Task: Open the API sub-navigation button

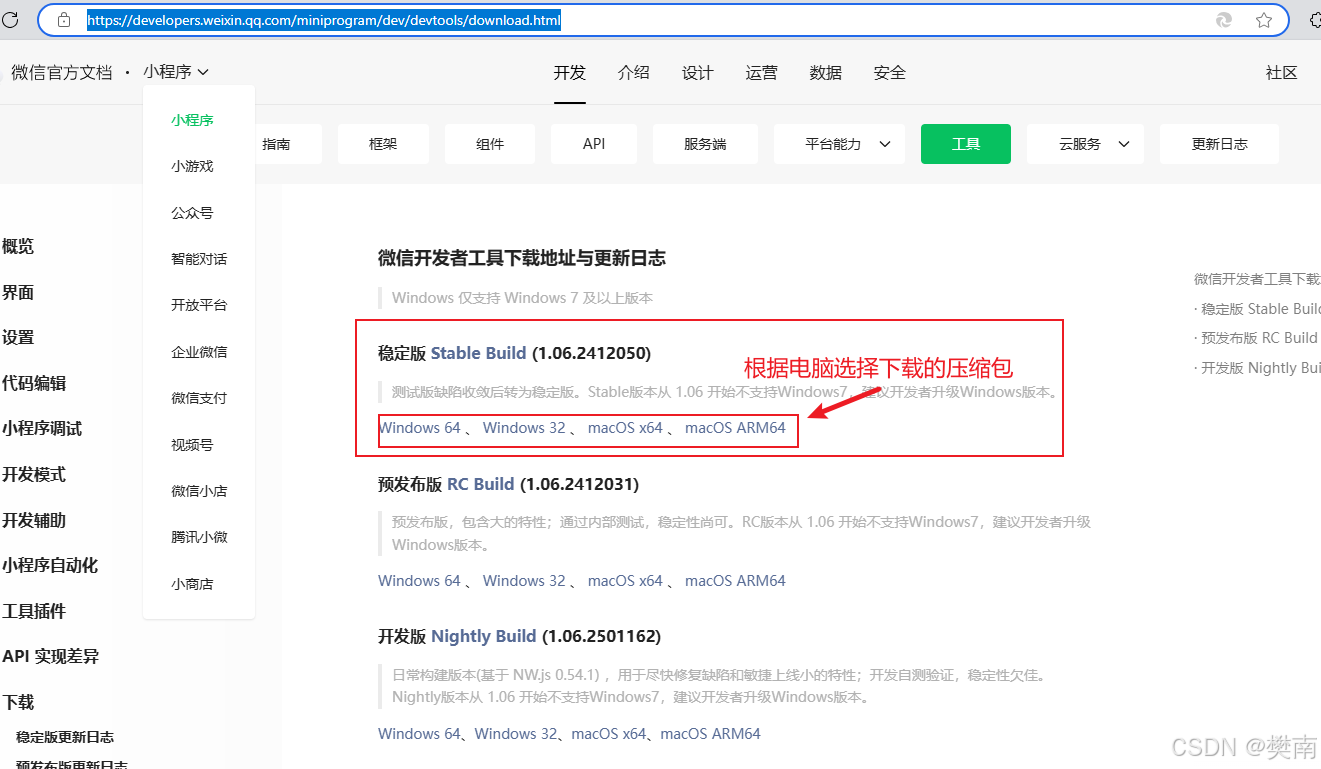Action: pos(594,144)
